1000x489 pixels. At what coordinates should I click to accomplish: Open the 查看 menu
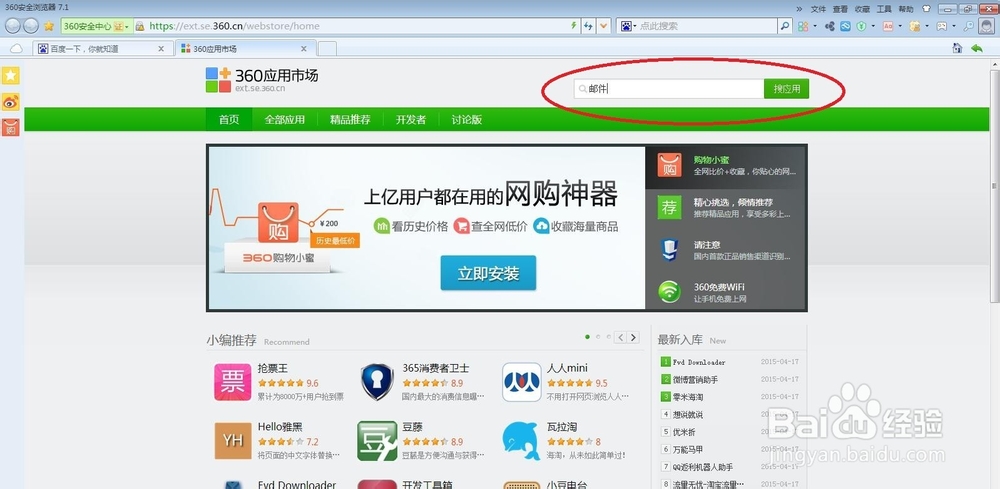840,9
